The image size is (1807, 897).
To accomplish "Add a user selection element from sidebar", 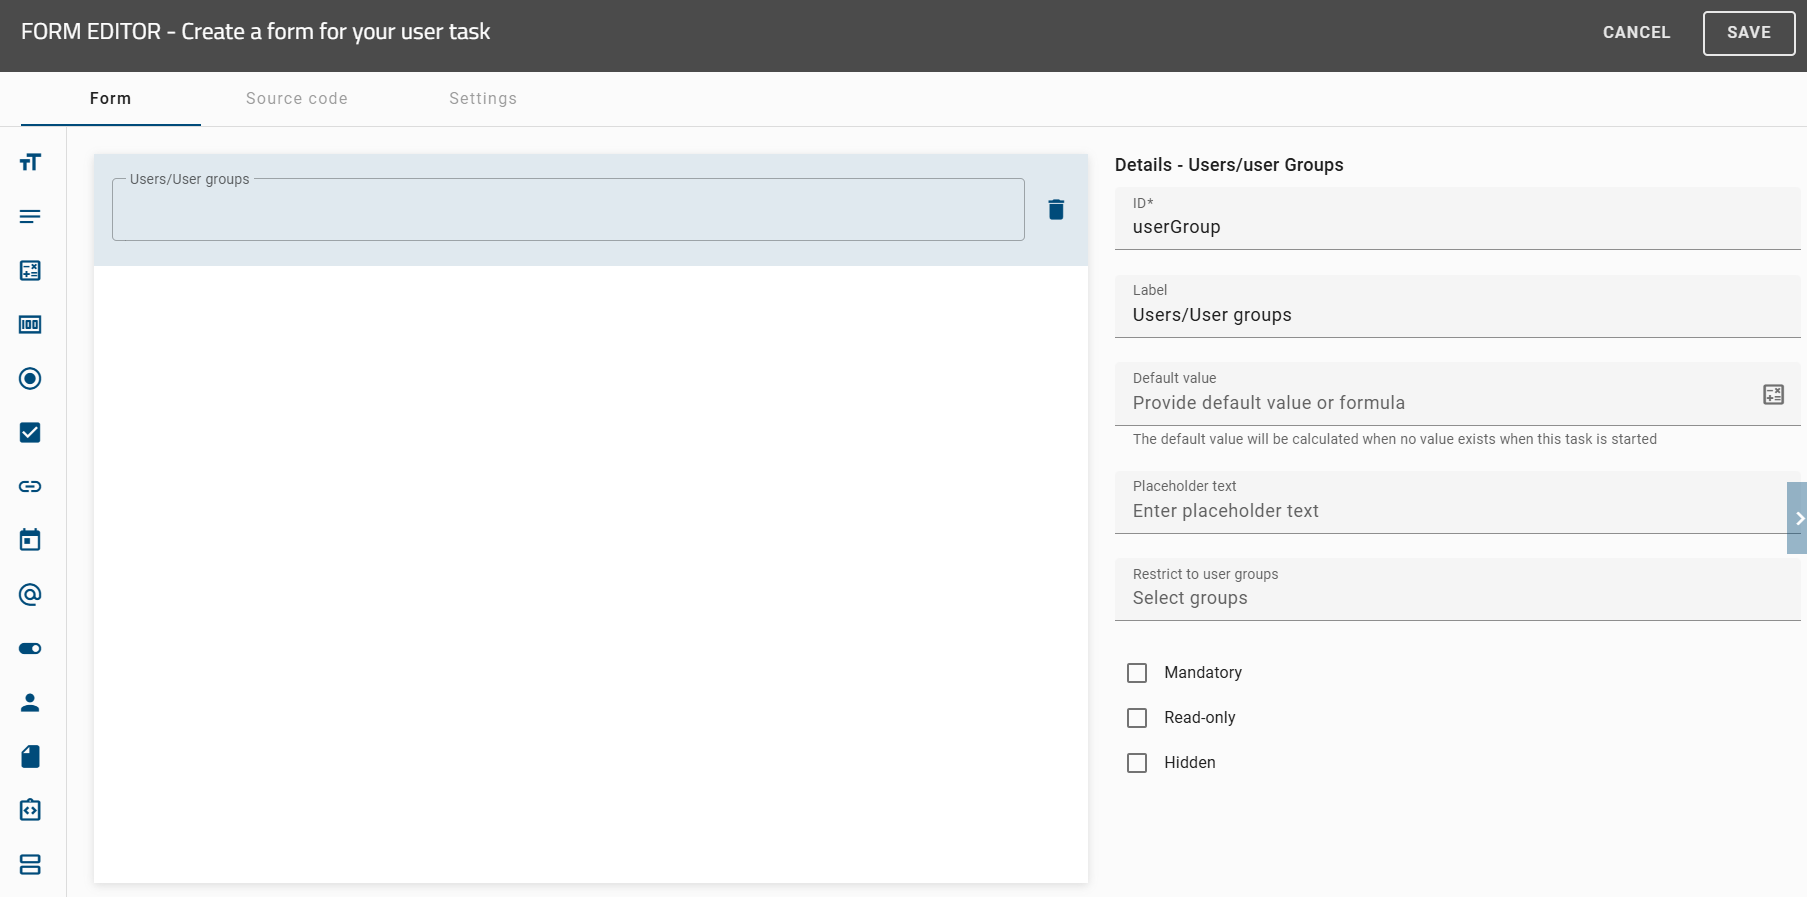I will tap(30, 702).
